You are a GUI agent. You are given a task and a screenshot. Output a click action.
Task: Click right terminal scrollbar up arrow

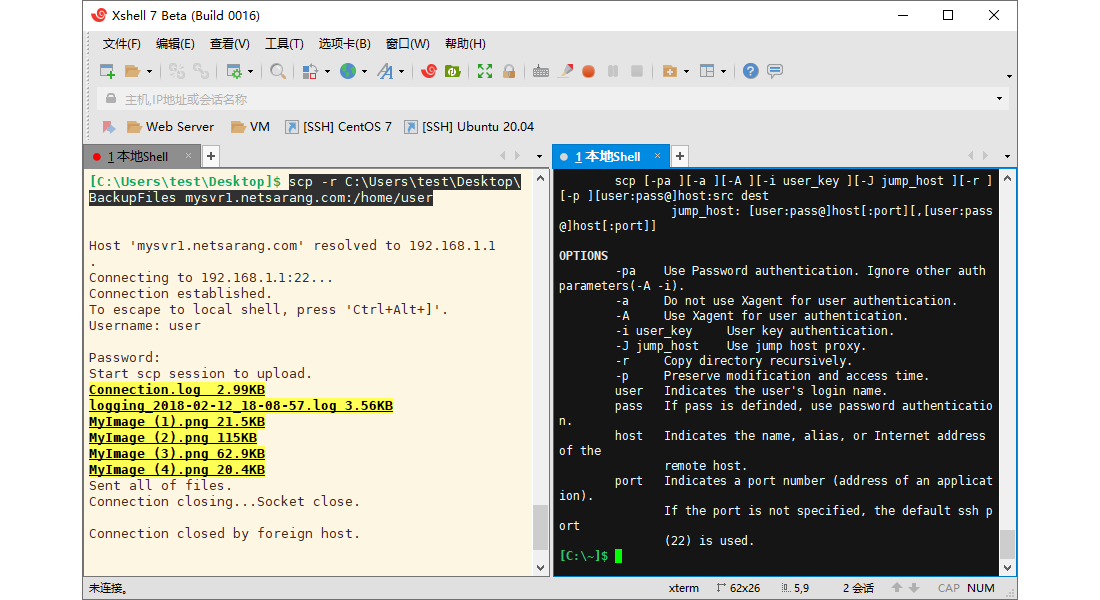pyautogui.click(x=1007, y=178)
